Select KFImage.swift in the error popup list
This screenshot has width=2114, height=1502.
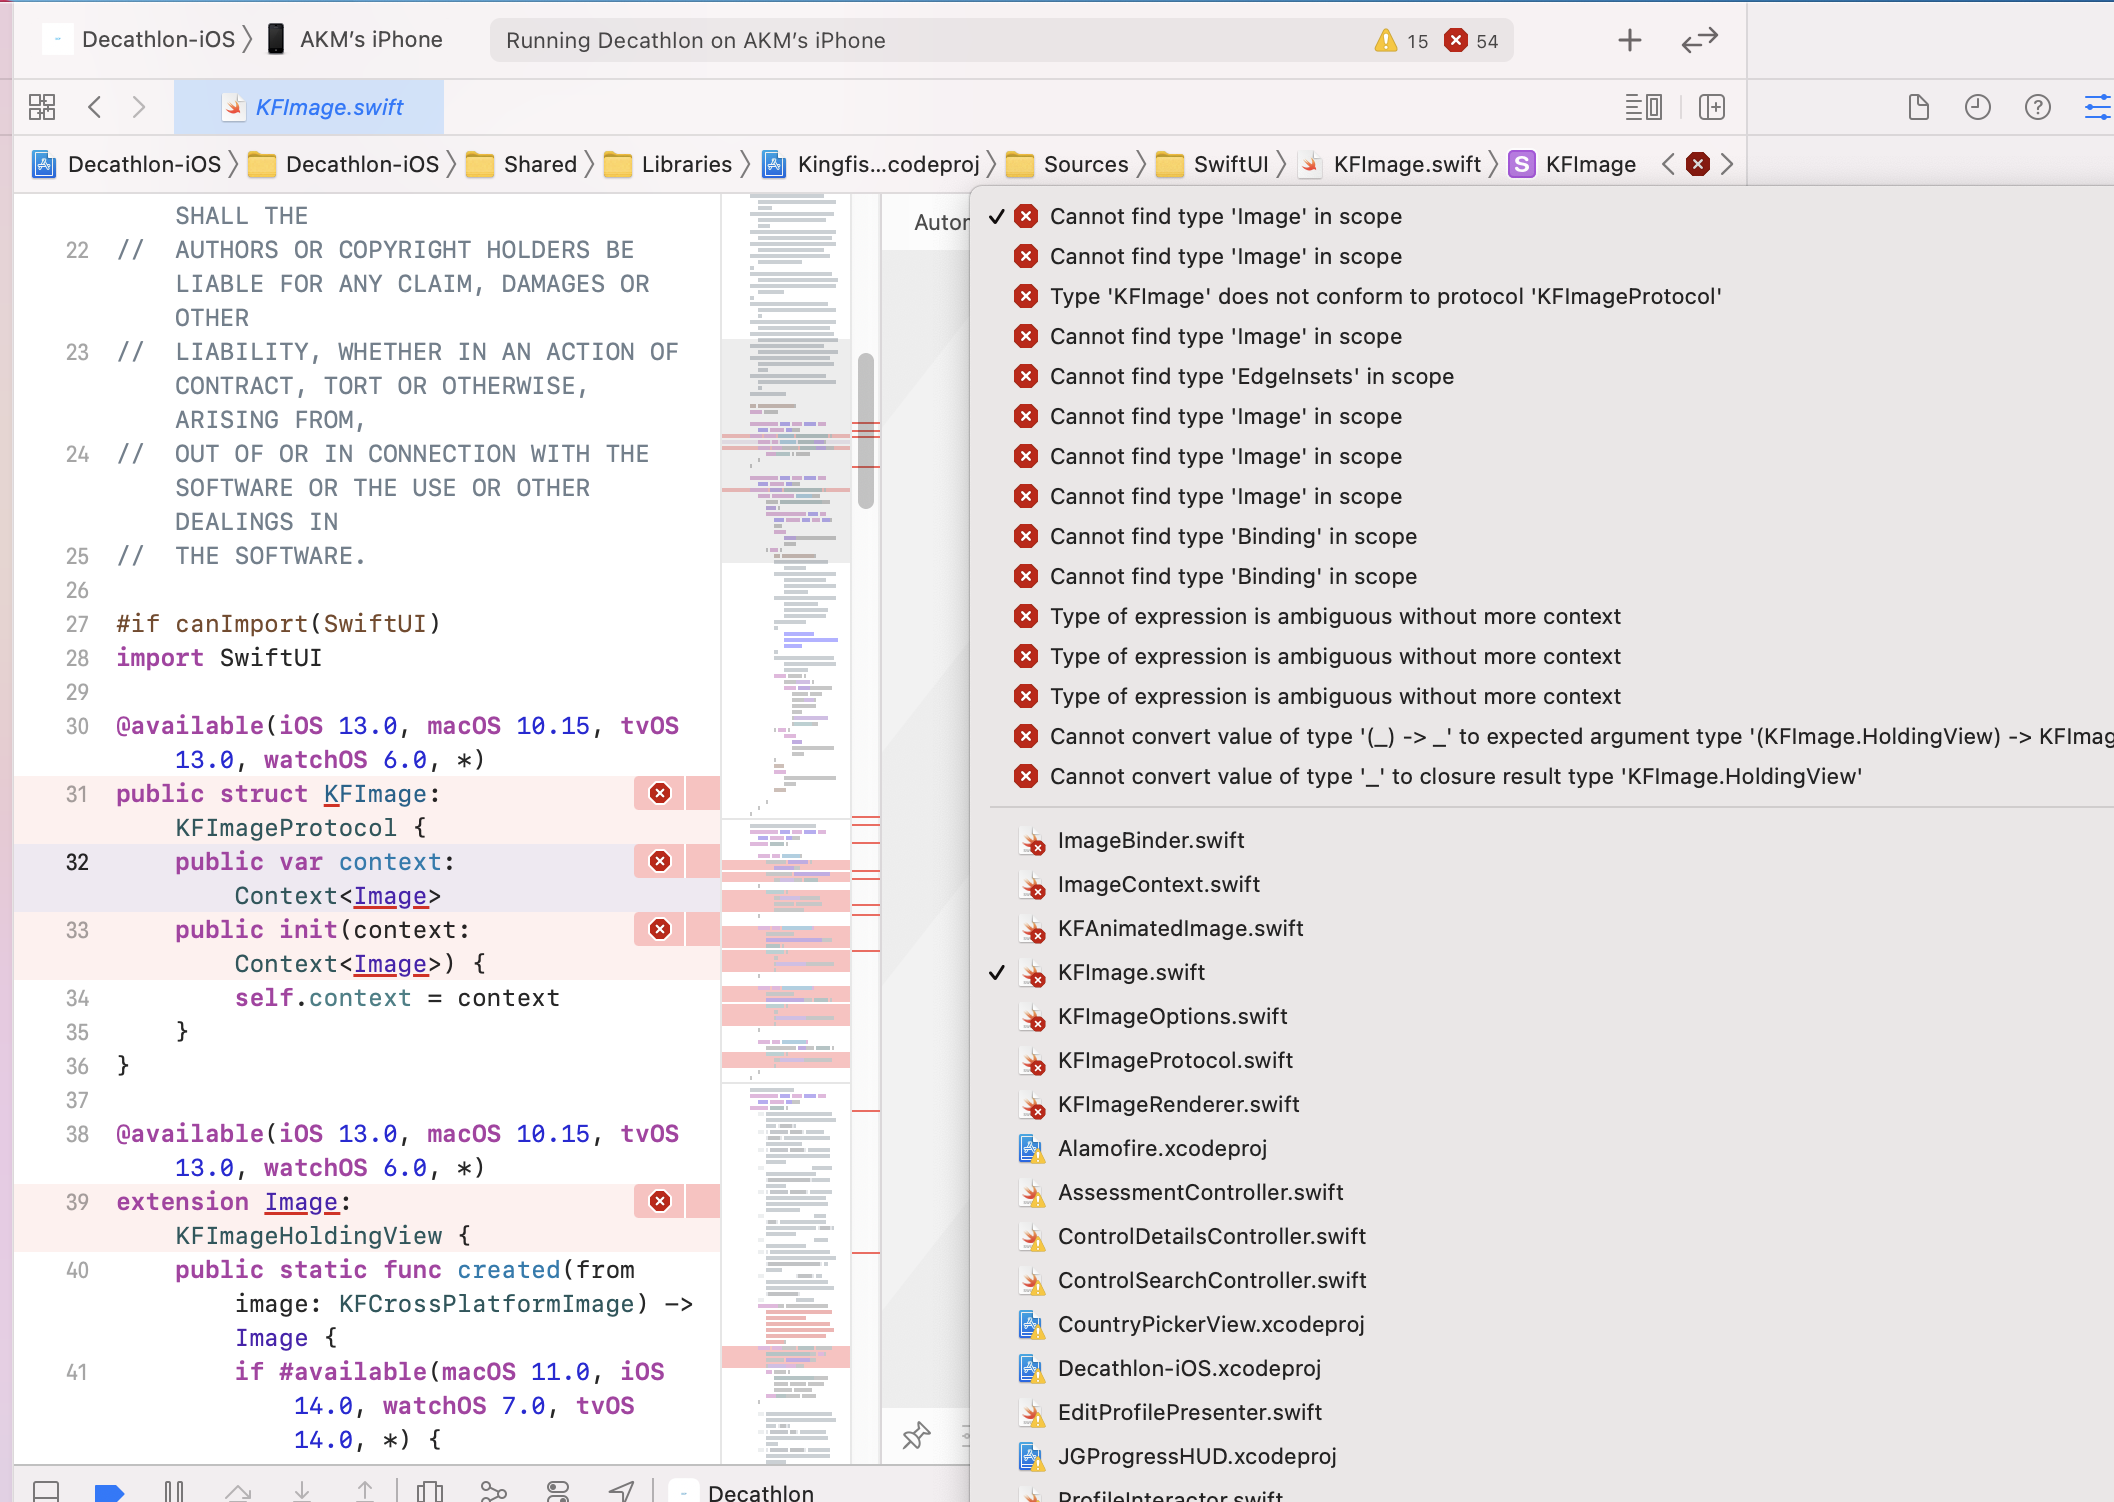(1131, 972)
